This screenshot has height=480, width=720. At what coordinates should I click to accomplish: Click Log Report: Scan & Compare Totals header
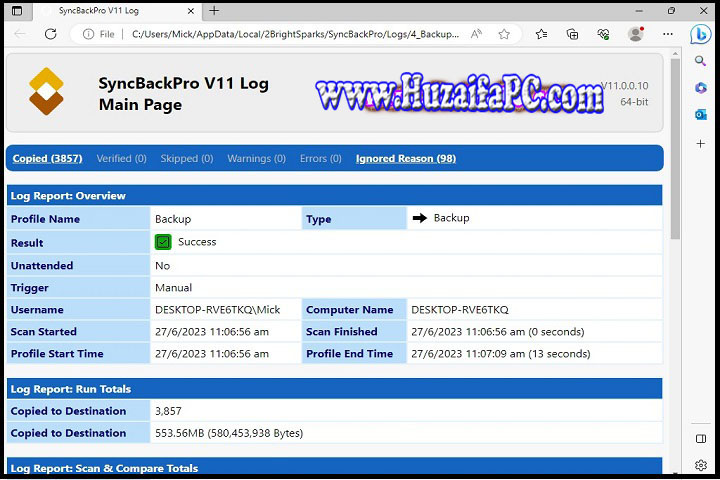(334, 467)
